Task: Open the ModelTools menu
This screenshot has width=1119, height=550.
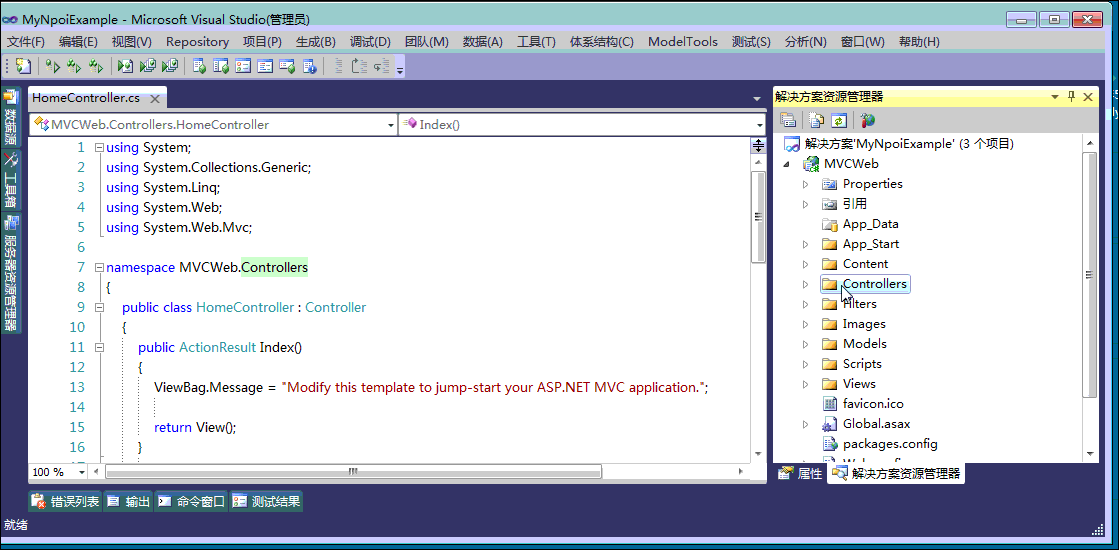Action: click(683, 42)
